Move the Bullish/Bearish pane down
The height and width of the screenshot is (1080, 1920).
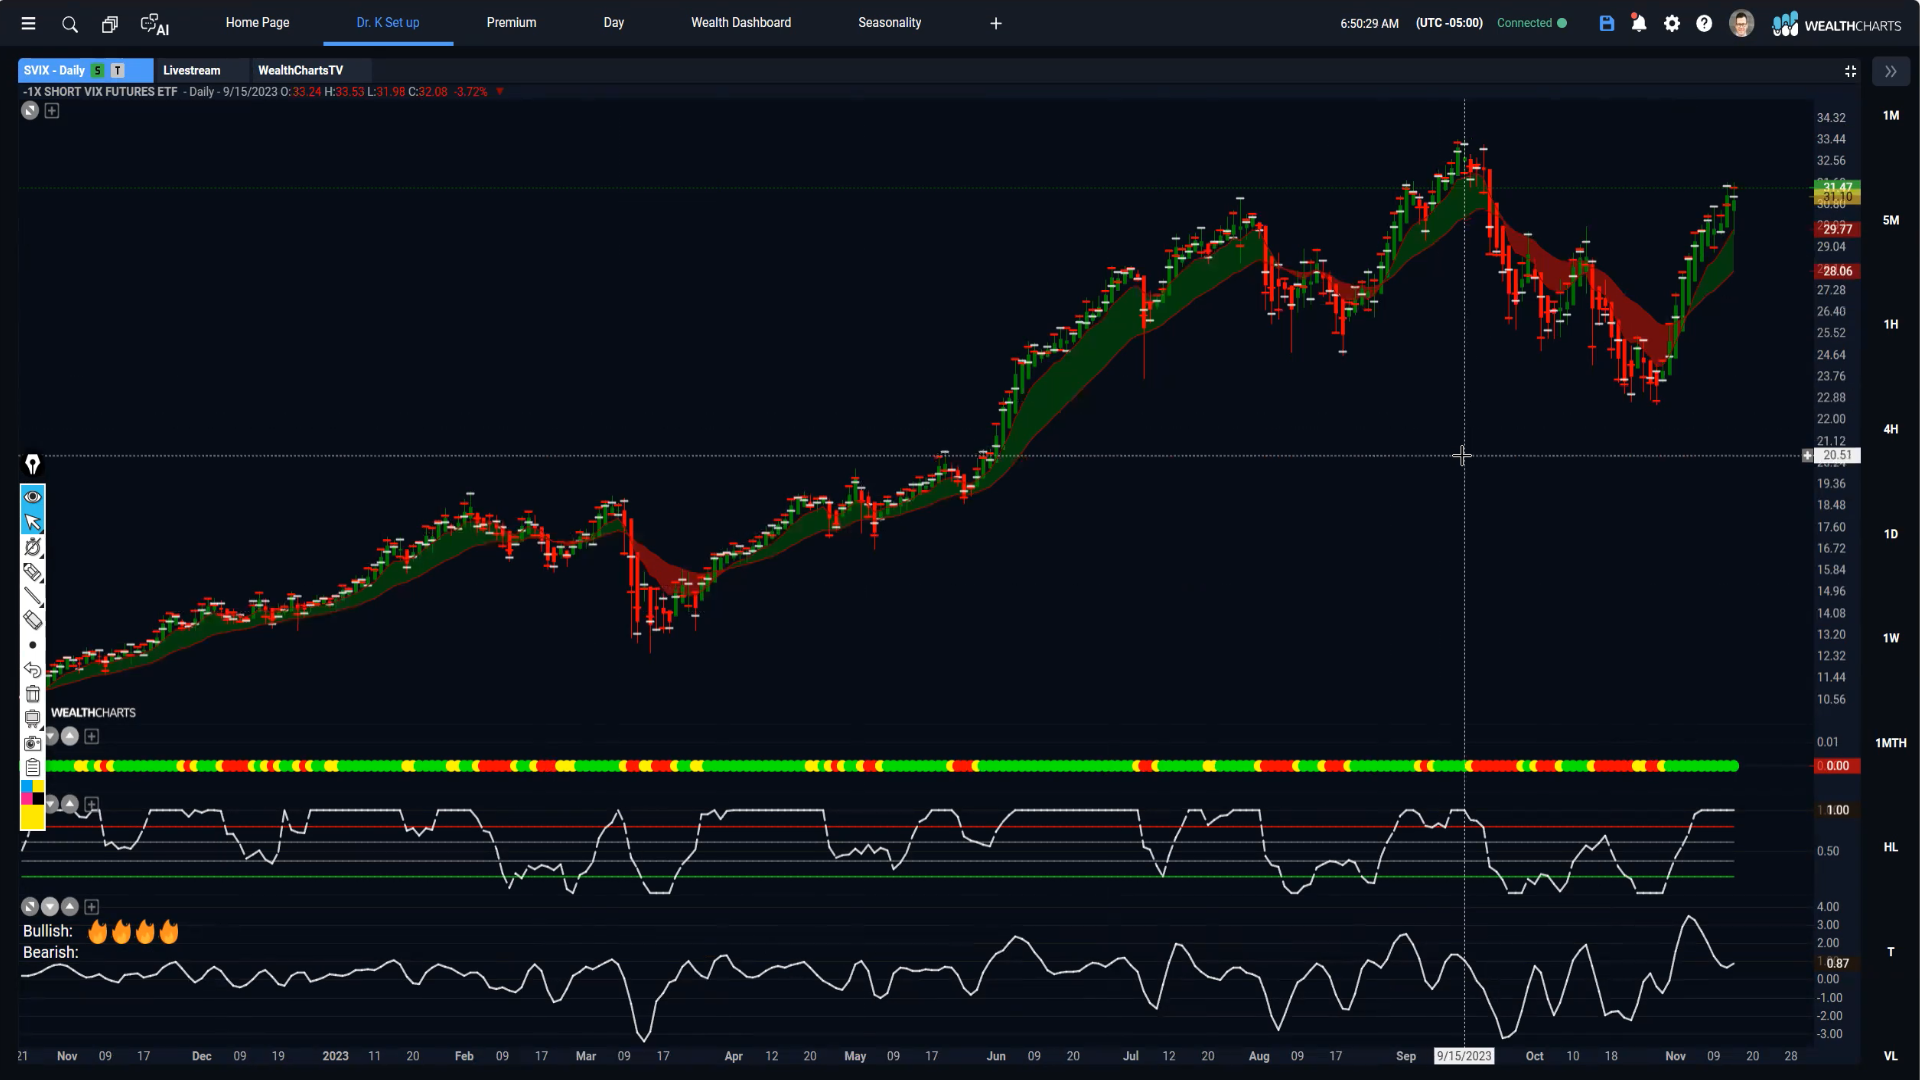click(x=50, y=907)
